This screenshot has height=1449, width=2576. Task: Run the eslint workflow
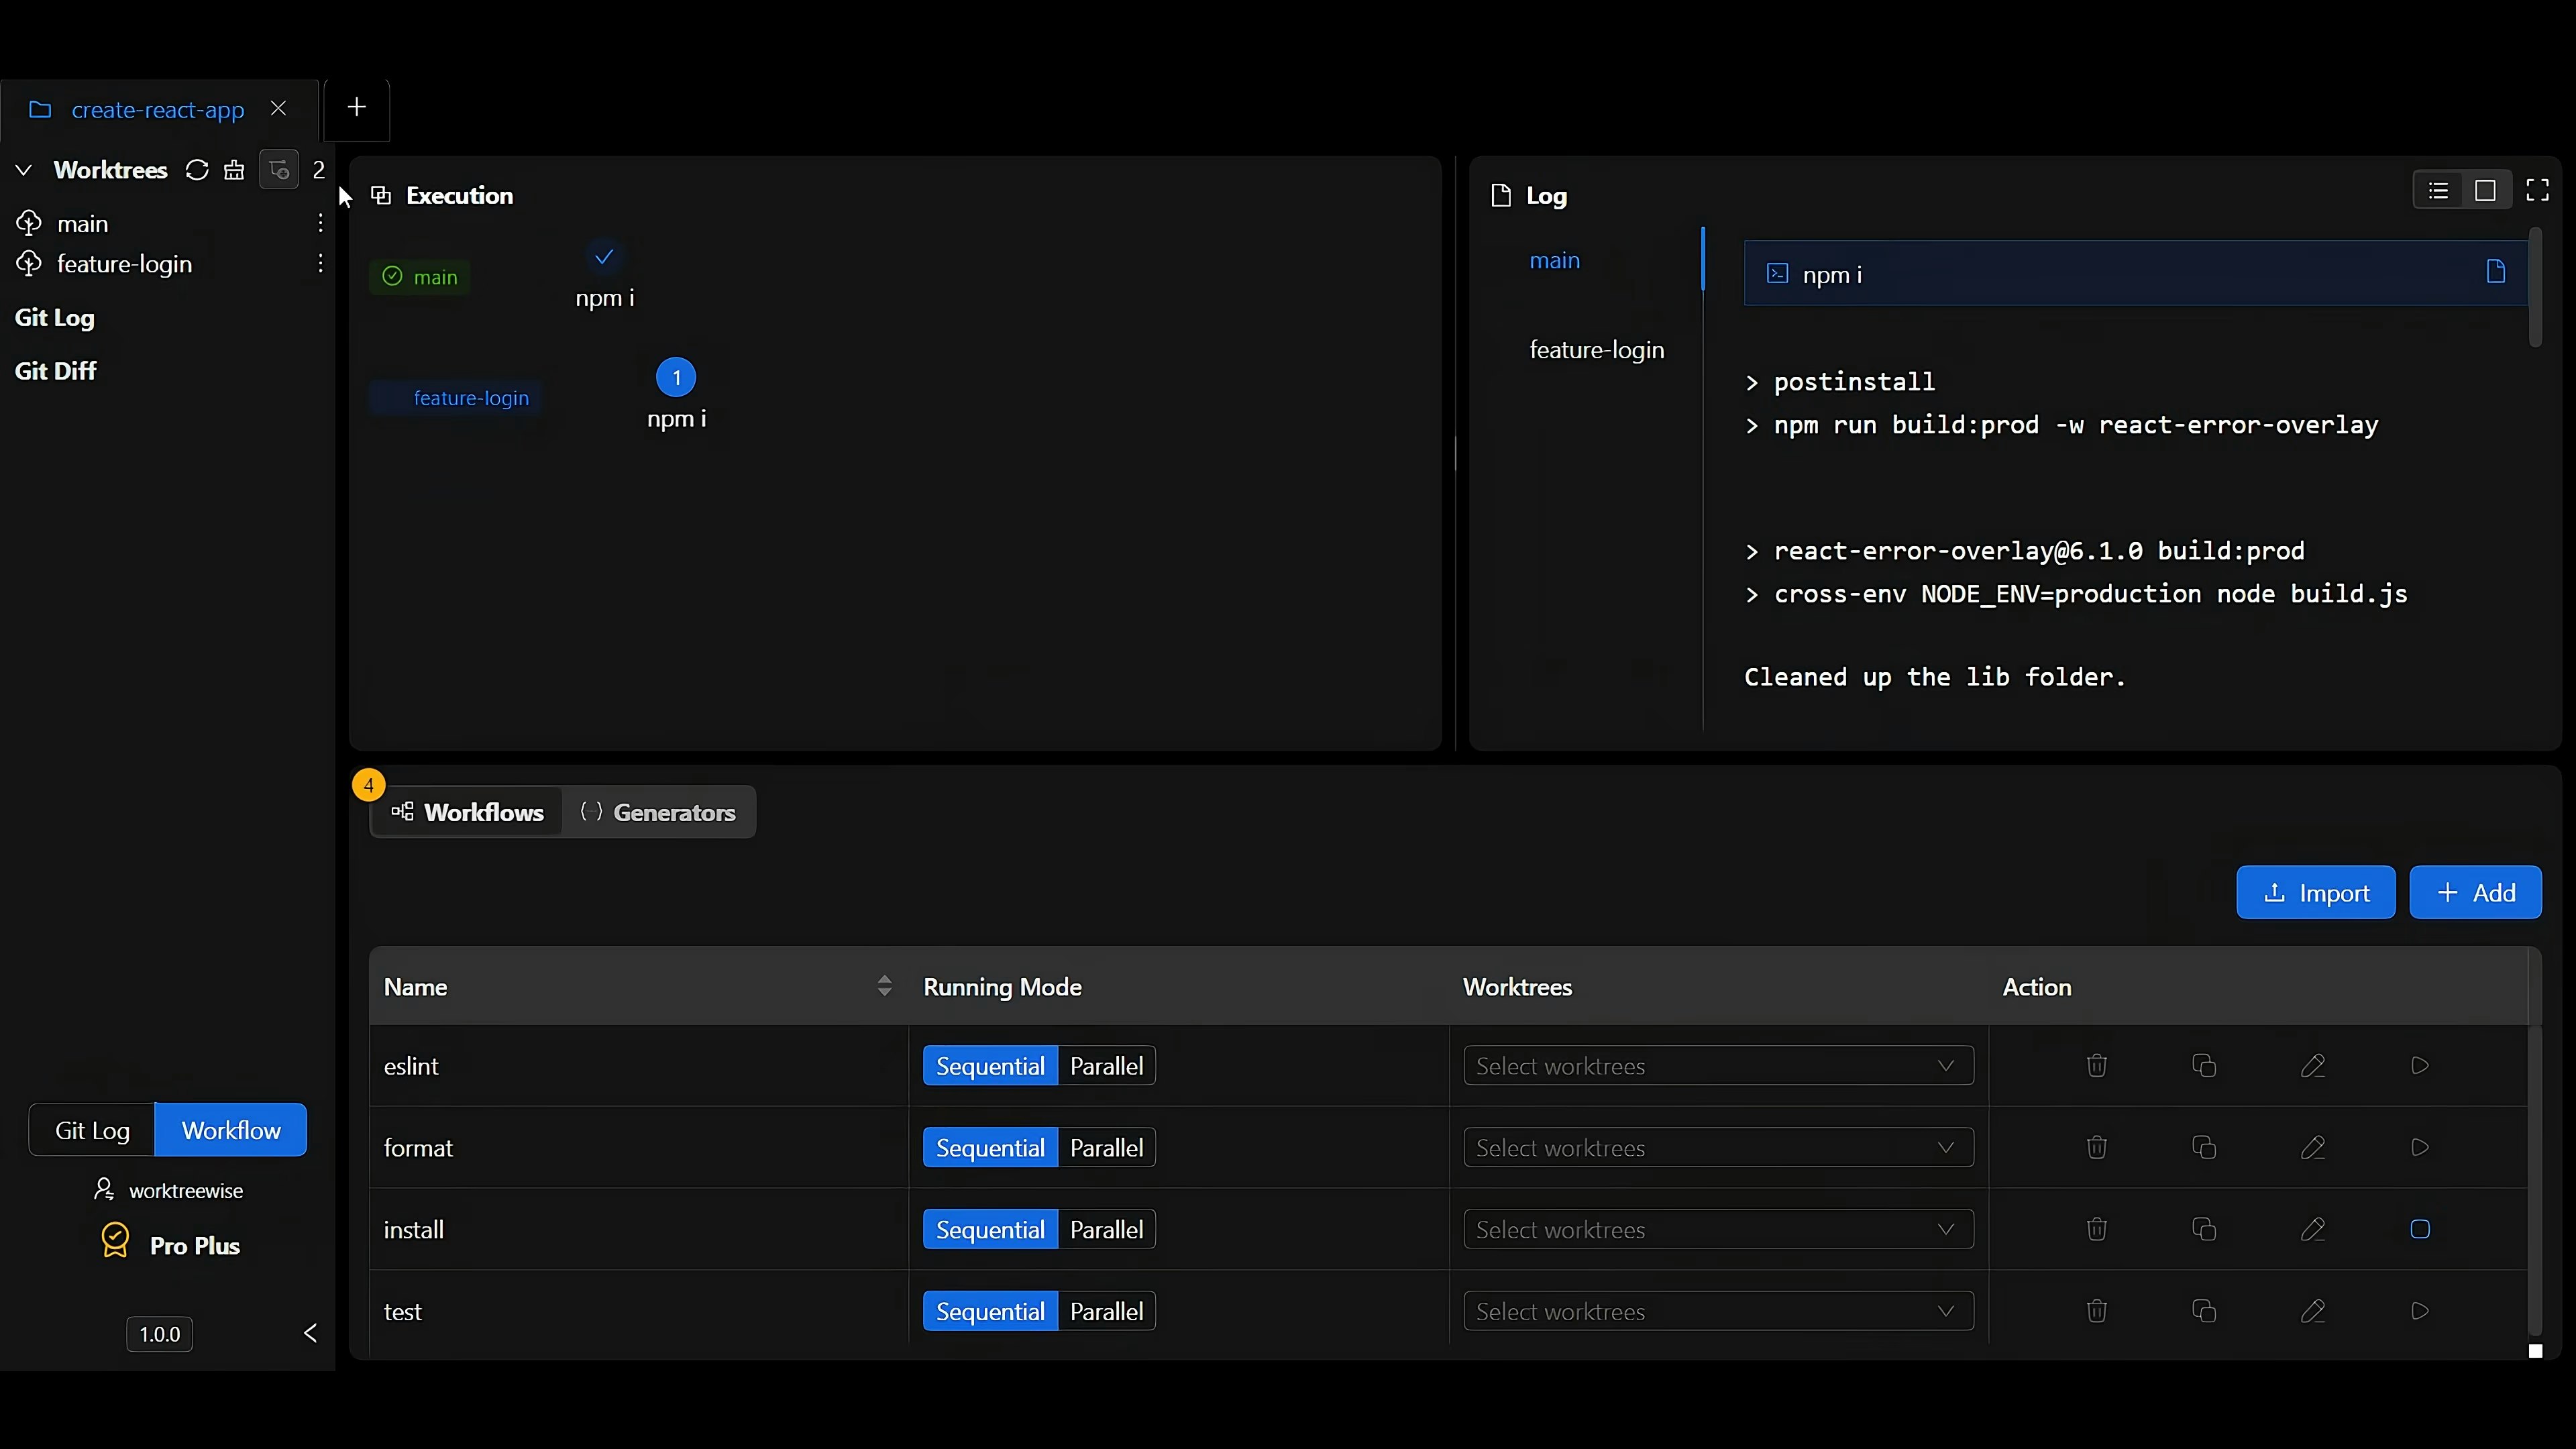pyautogui.click(x=2419, y=1066)
